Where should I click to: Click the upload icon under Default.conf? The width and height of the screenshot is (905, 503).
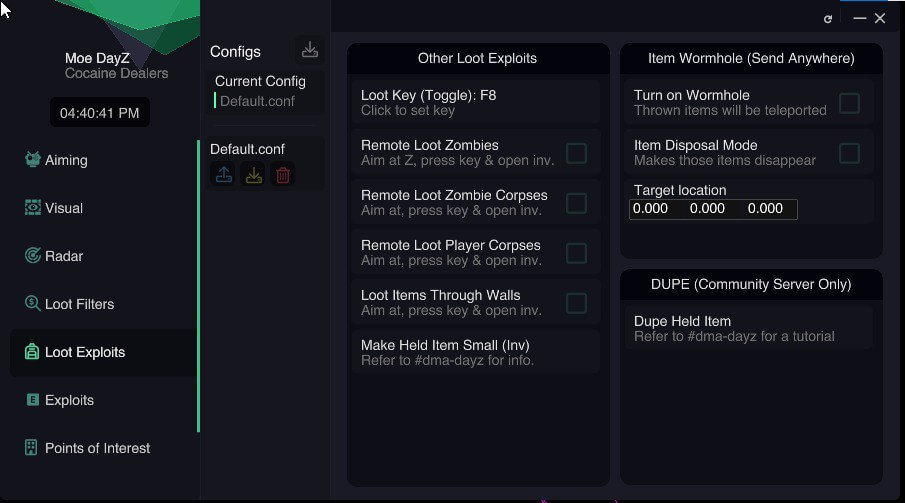224,174
